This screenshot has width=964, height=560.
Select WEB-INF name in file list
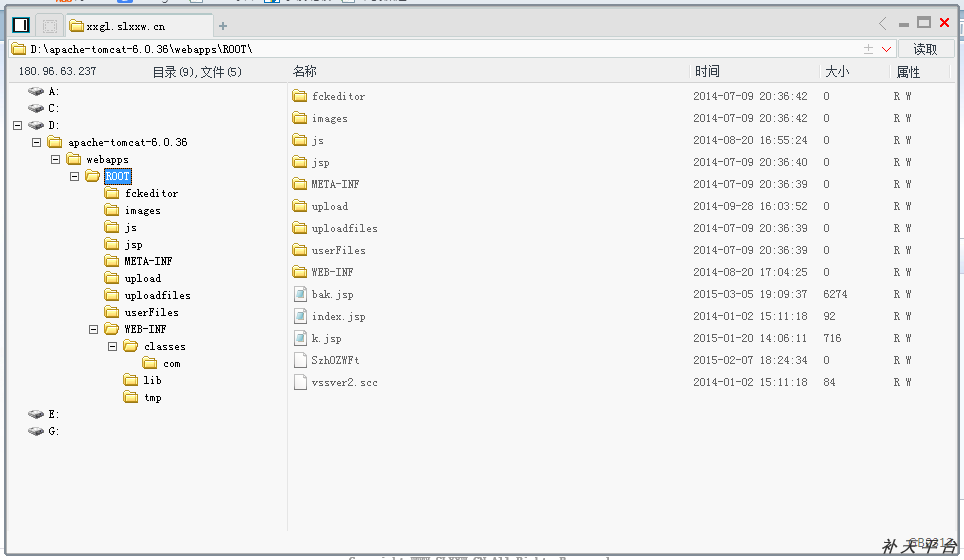pyautogui.click(x=332, y=272)
